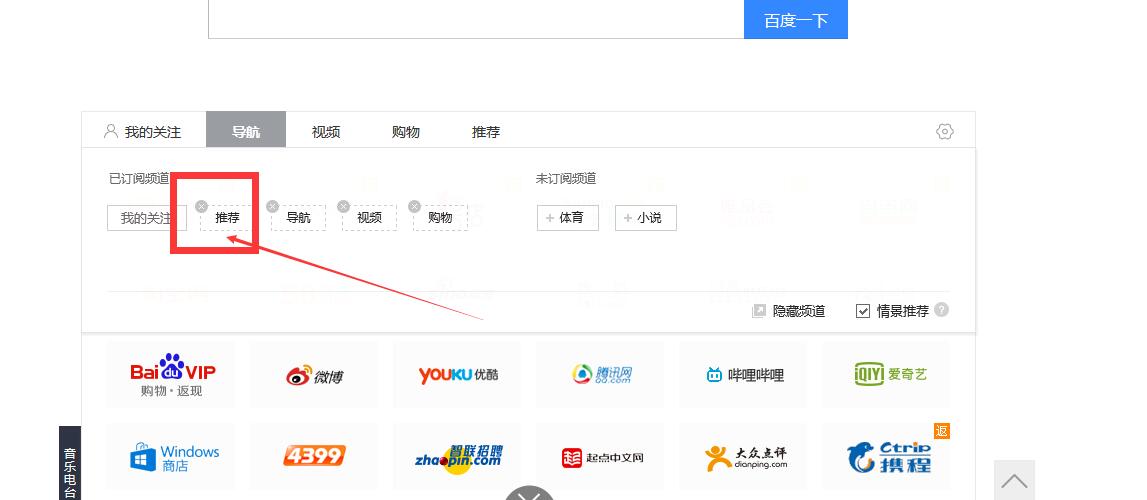Screen dimensions: 1147x500
Task: Select the 视频 subscribed channel chip
Action: [369, 218]
